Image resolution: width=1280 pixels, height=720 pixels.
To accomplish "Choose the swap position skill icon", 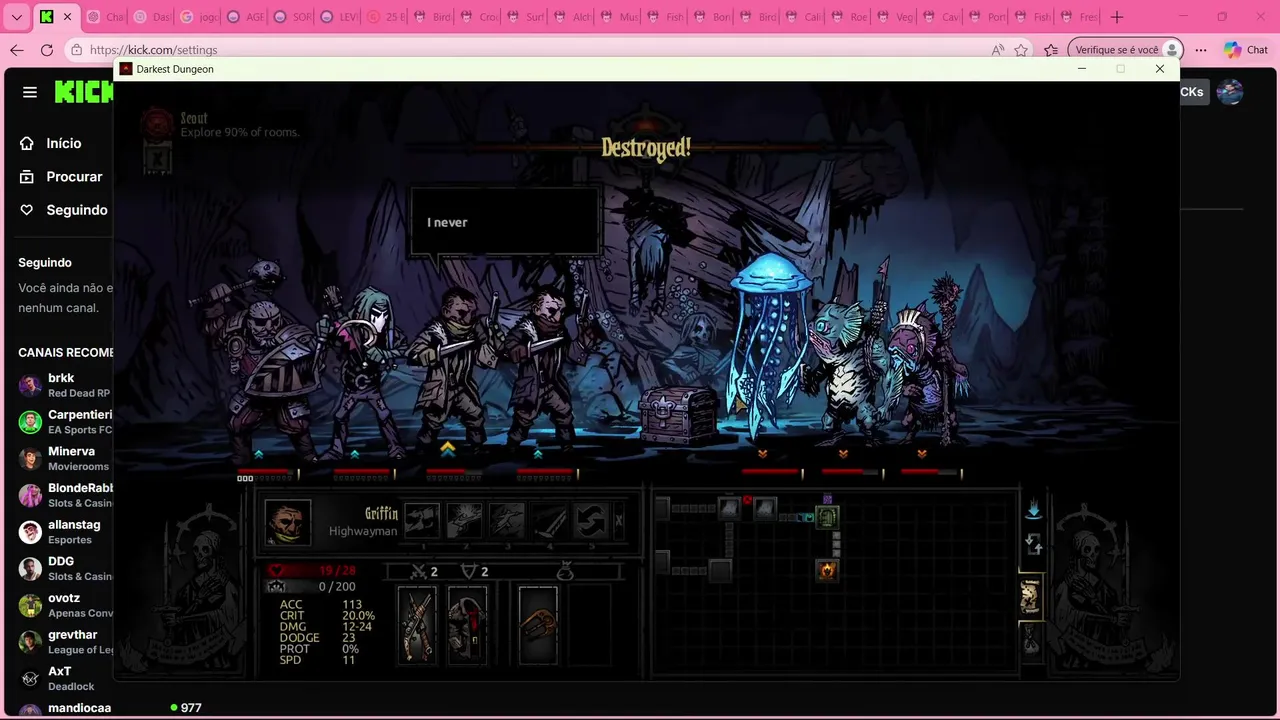I will 591,521.
